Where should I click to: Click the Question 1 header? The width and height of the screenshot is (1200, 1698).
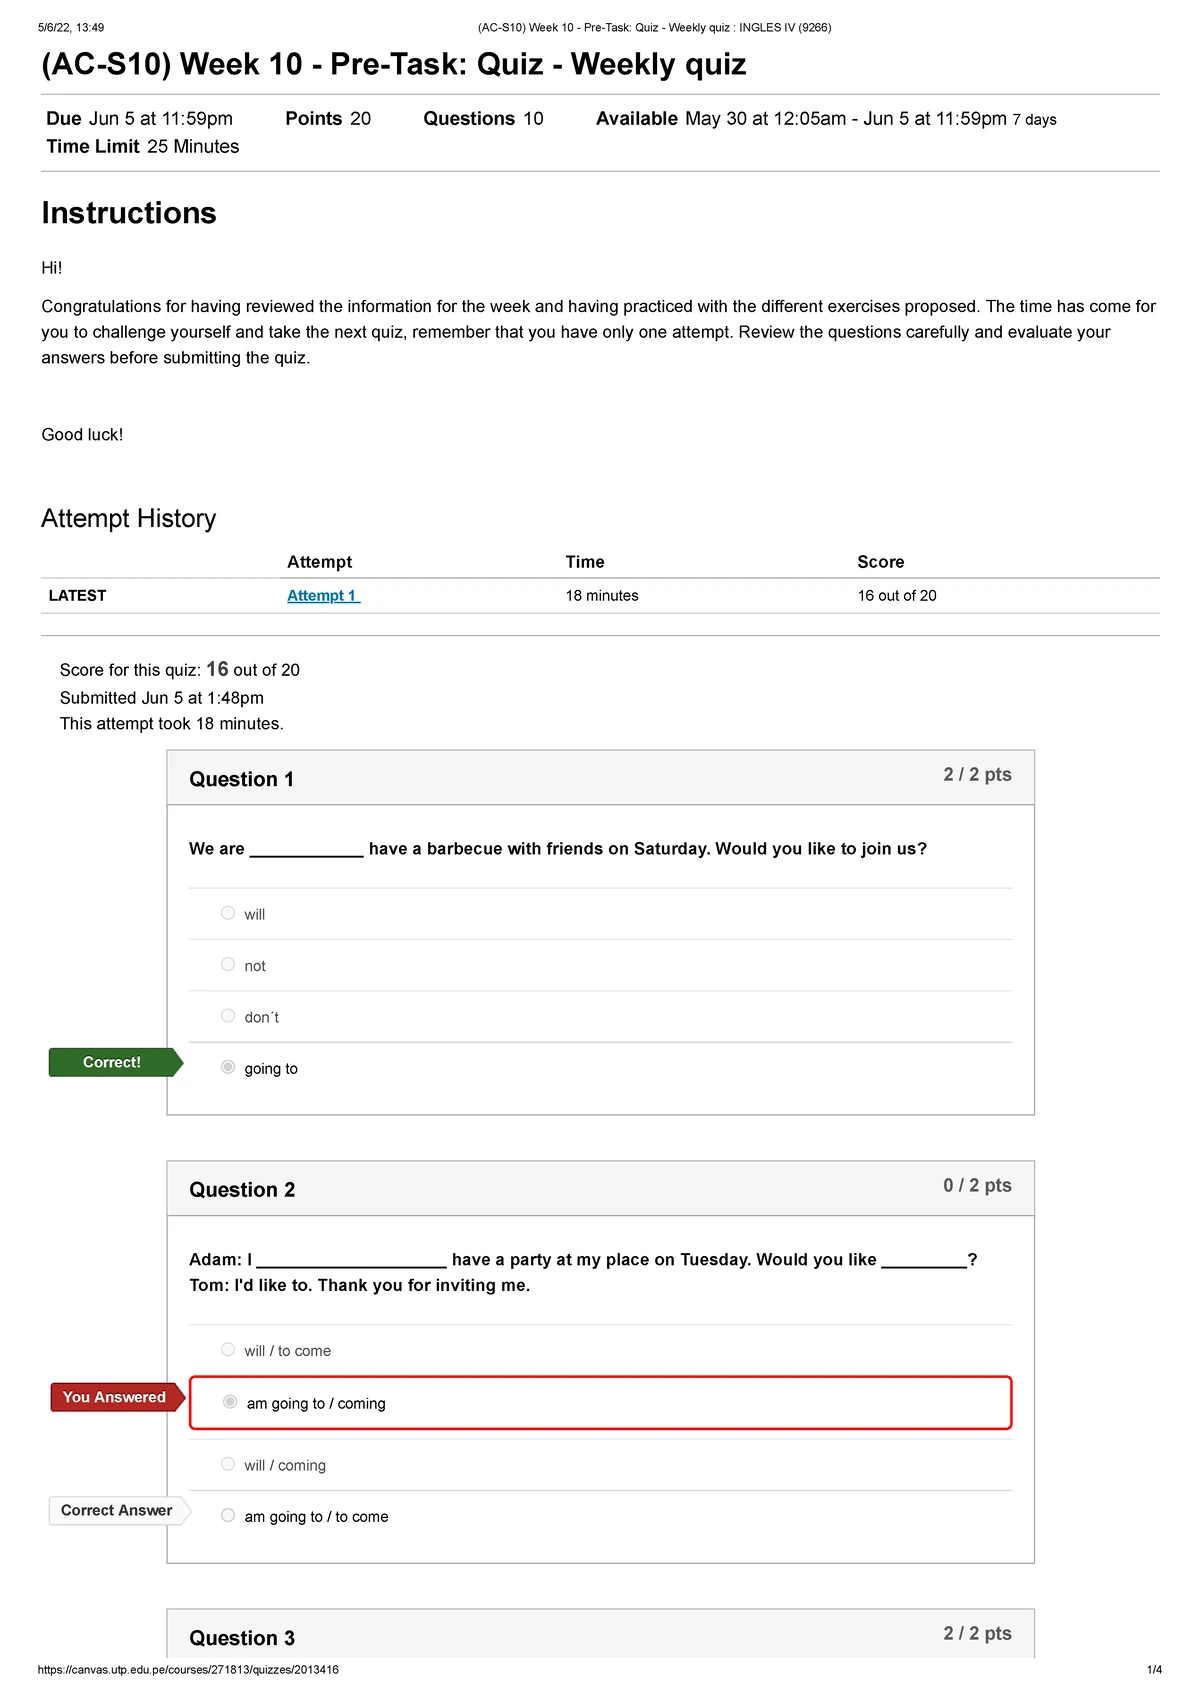point(242,779)
